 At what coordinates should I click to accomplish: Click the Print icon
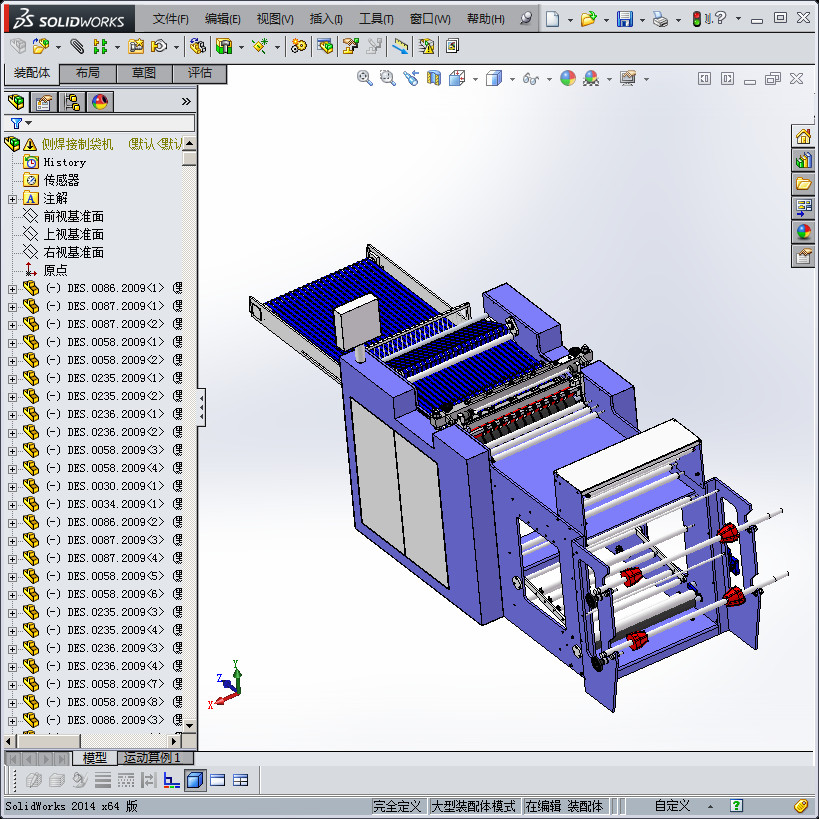click(661, 20)
